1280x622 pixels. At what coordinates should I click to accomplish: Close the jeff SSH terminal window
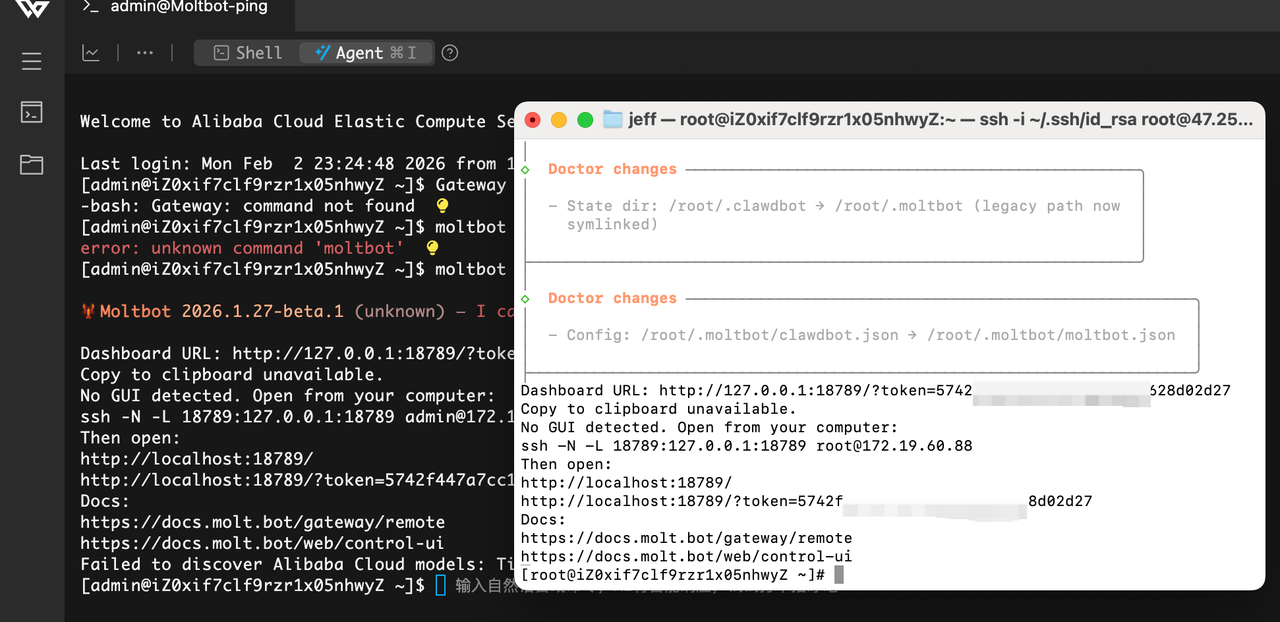pyautogui.click(x=533, y=120)
